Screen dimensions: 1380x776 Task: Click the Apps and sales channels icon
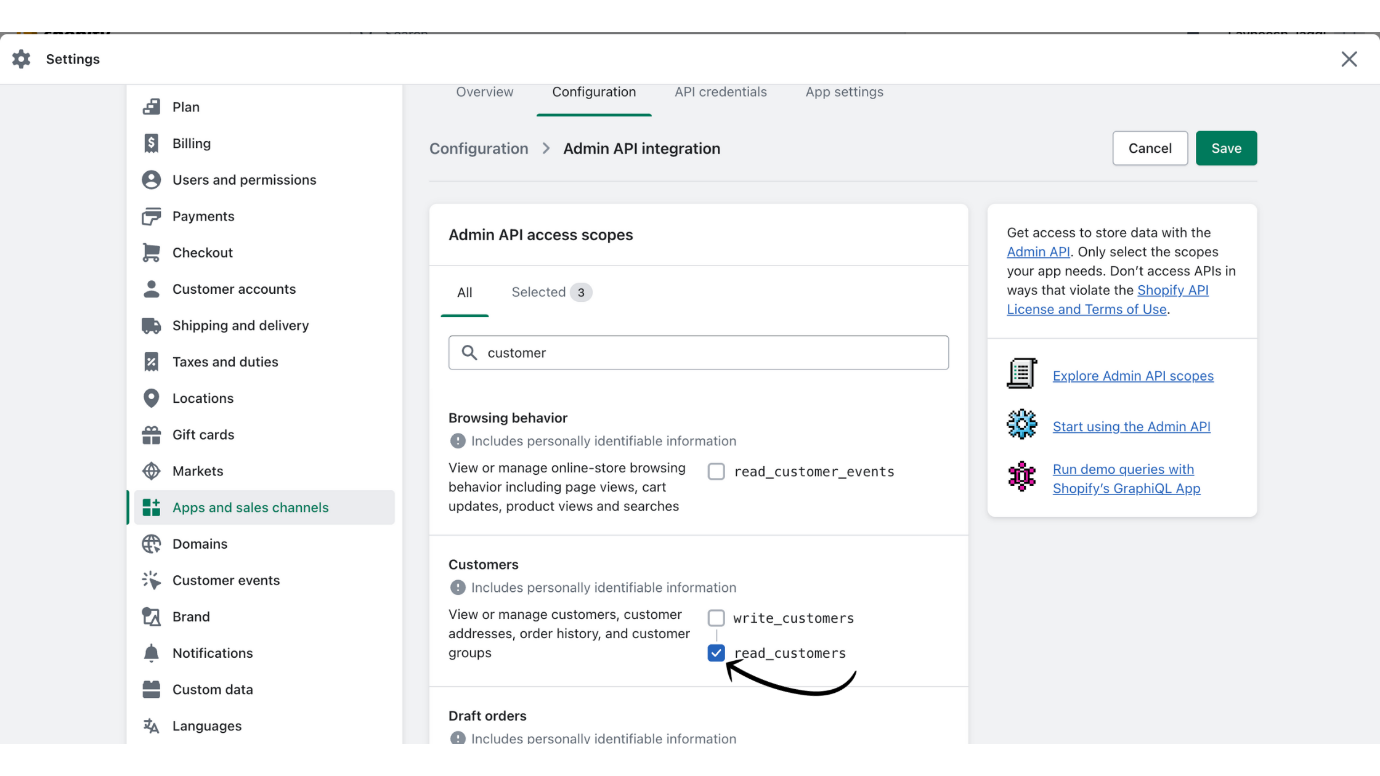(x=151, y=508)
